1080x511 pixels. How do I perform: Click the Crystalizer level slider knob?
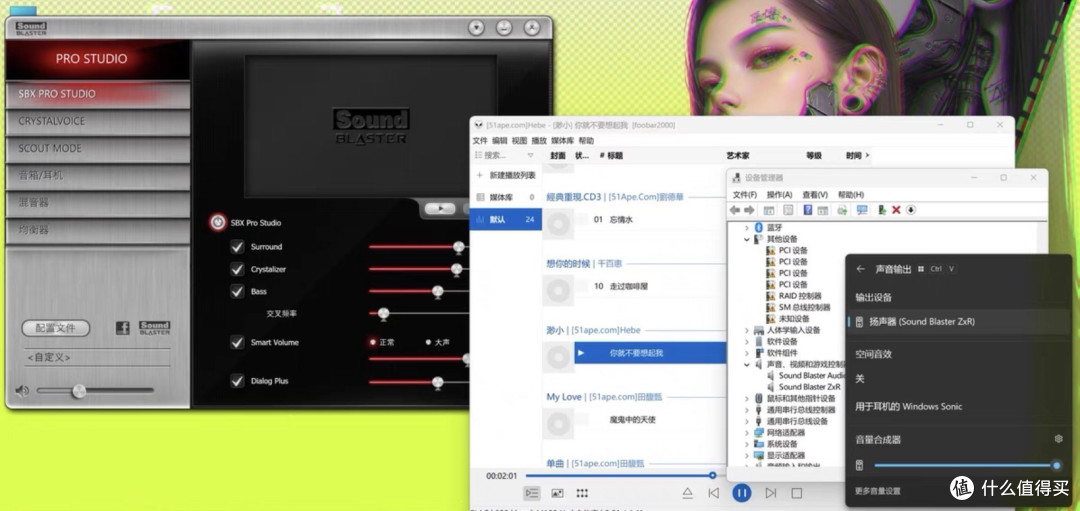pos(456,270)
